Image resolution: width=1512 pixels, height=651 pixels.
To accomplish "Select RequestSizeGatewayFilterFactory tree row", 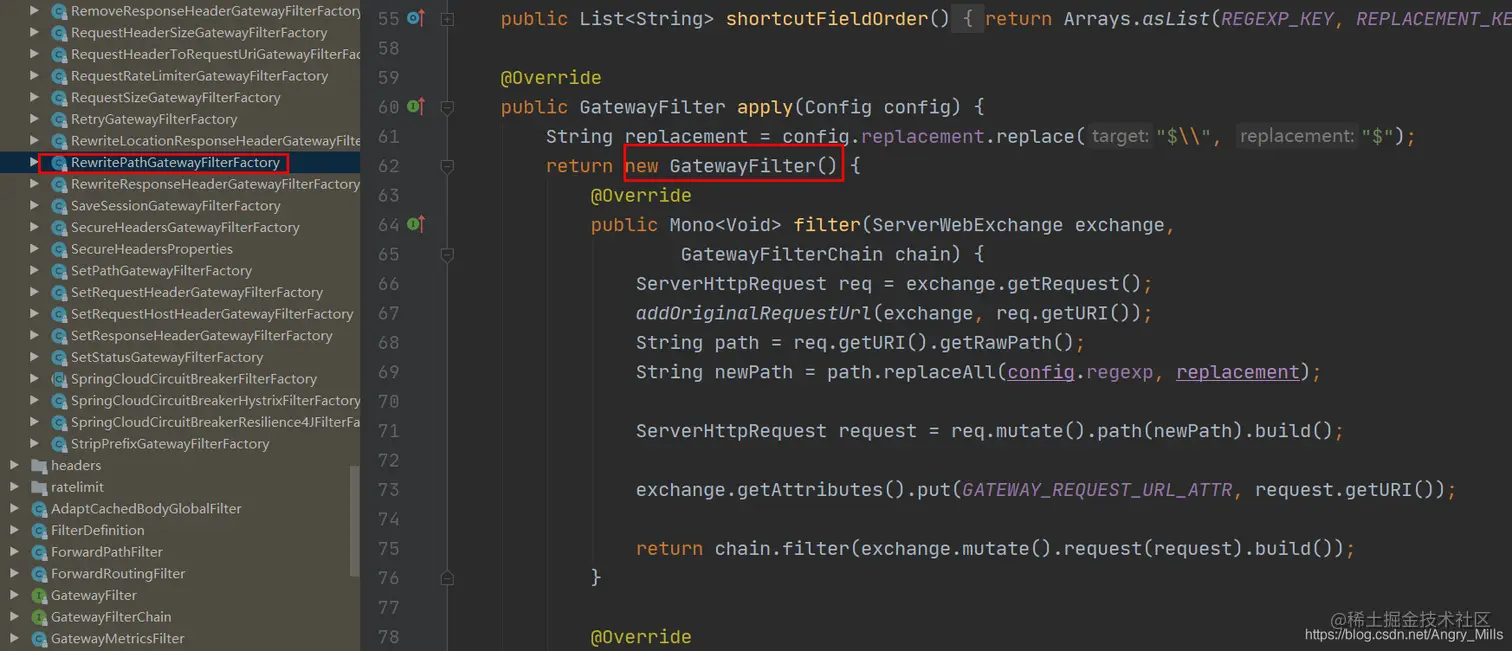I will point(180,98).
